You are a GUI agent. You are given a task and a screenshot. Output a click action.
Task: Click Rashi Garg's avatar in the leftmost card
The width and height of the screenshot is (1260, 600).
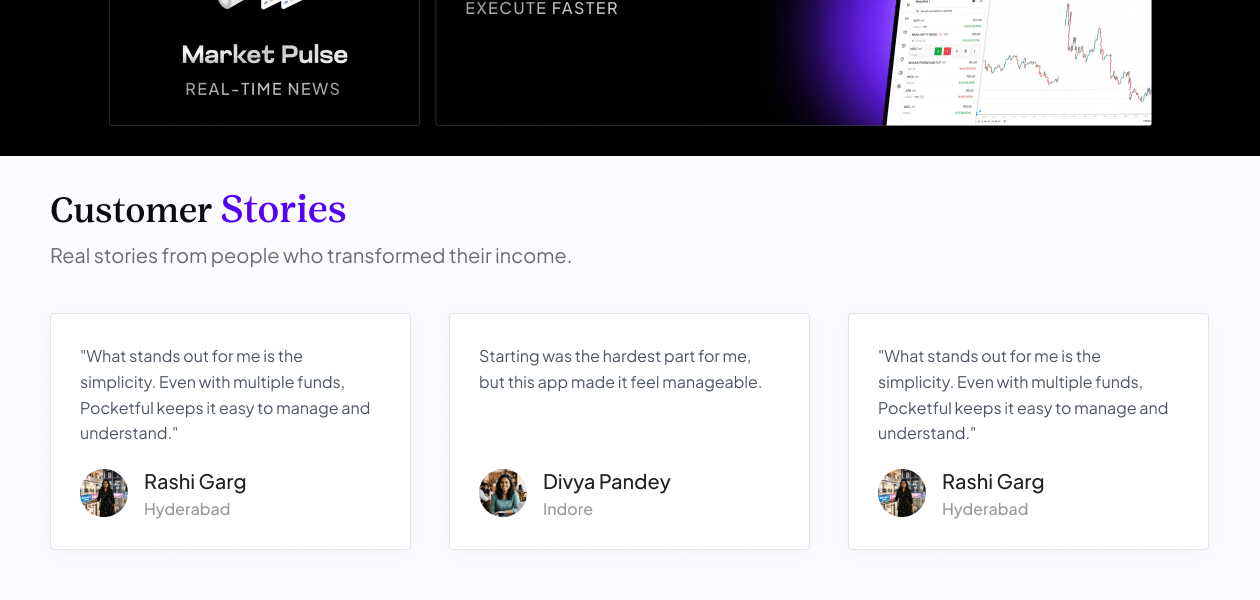104,493
